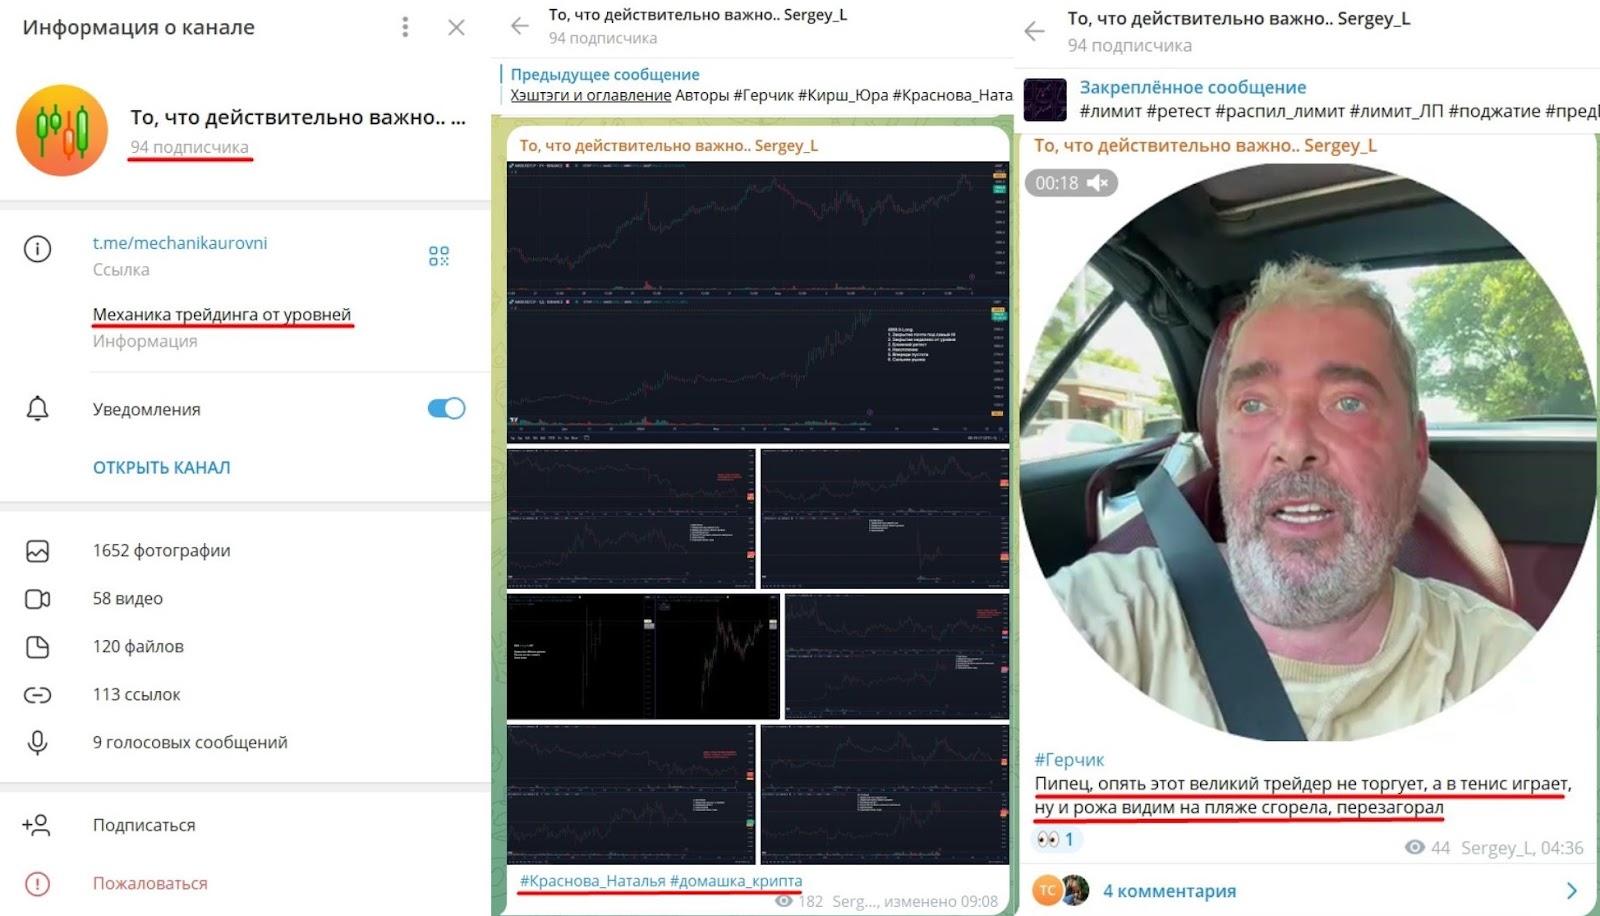Screen dimensions: 1600x916
Task: Click the #Герчик hashtag
Action: [x=1069, y=760]
